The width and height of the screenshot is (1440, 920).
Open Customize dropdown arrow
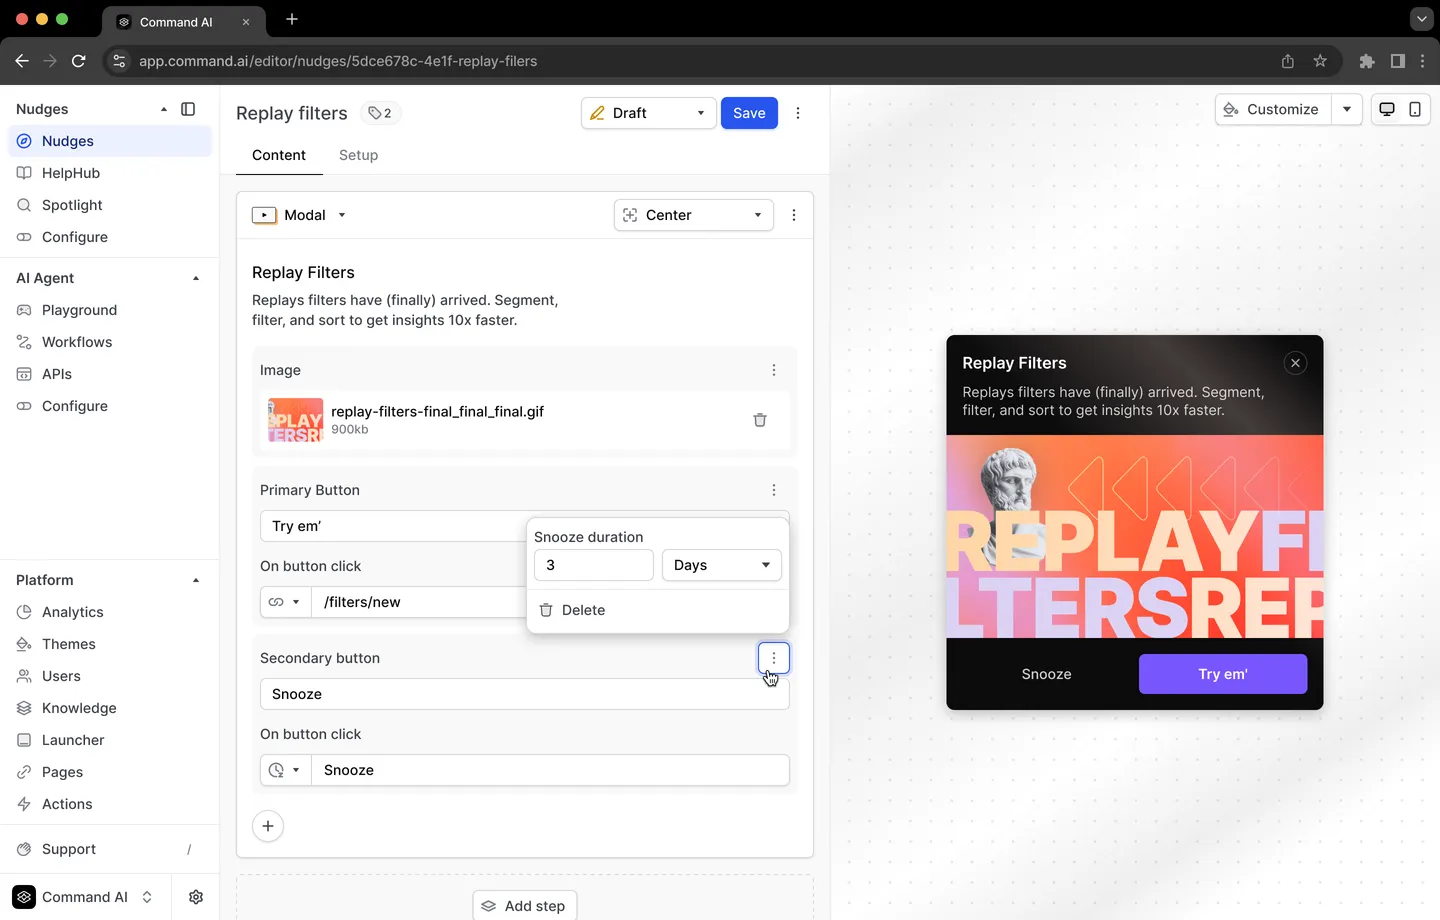[x=1347, y=109]
